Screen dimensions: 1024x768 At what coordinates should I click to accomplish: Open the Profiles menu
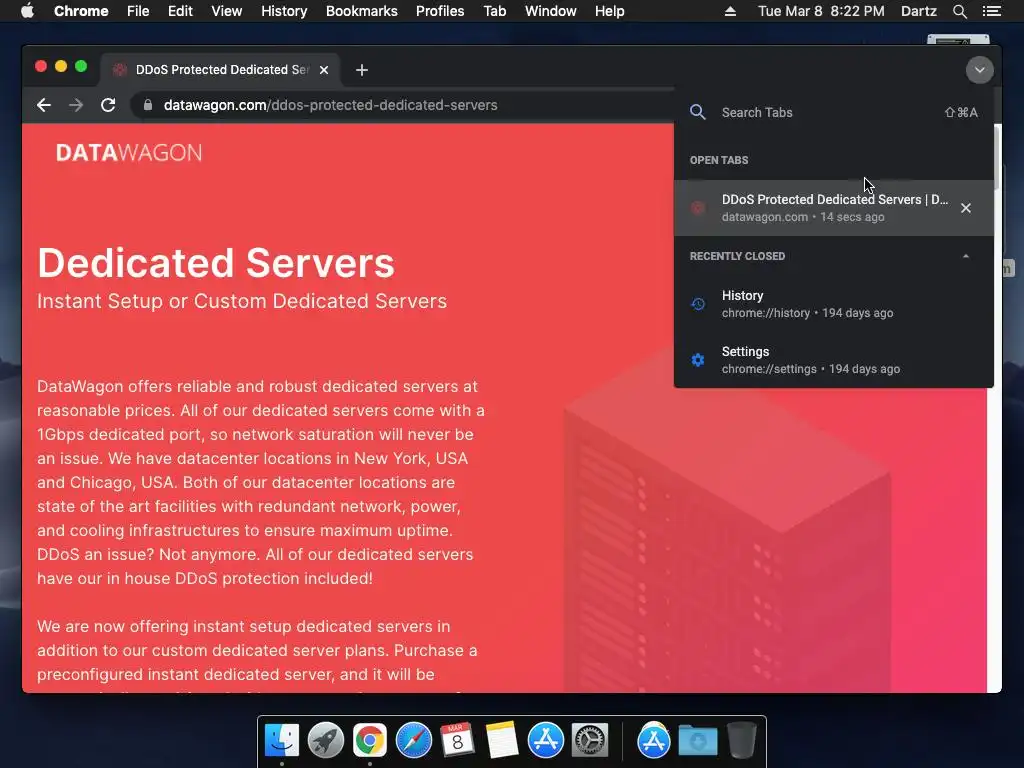tap(440, 11)
